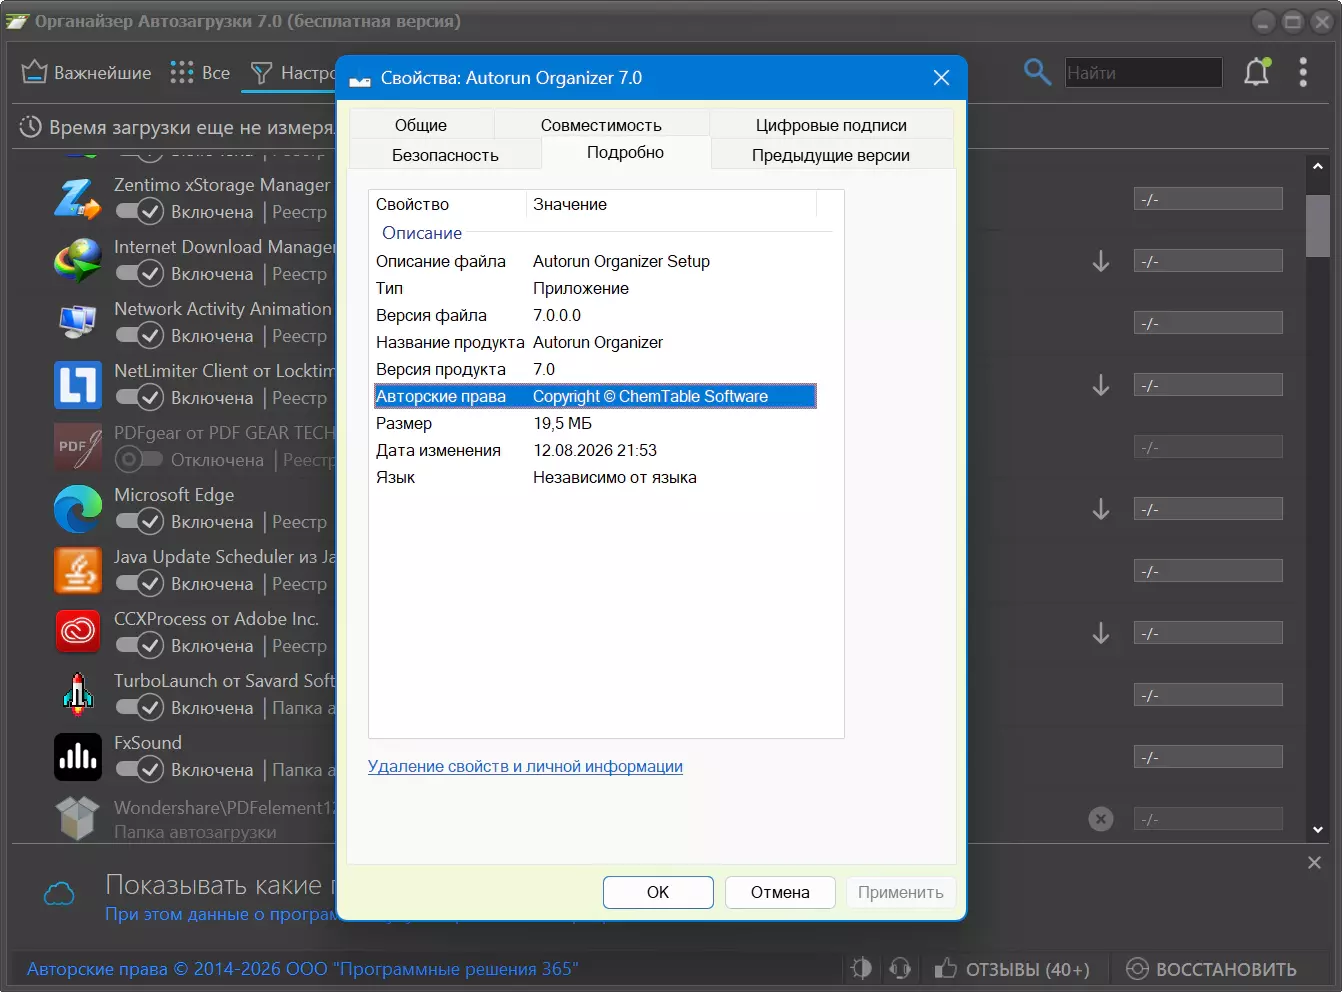The height and width of the screenshot is (992, 1342).
Task: Close the Свойства: Autorun Organizer 7.0 dialog
Action: pyautogui.click(x=941, y=78)
